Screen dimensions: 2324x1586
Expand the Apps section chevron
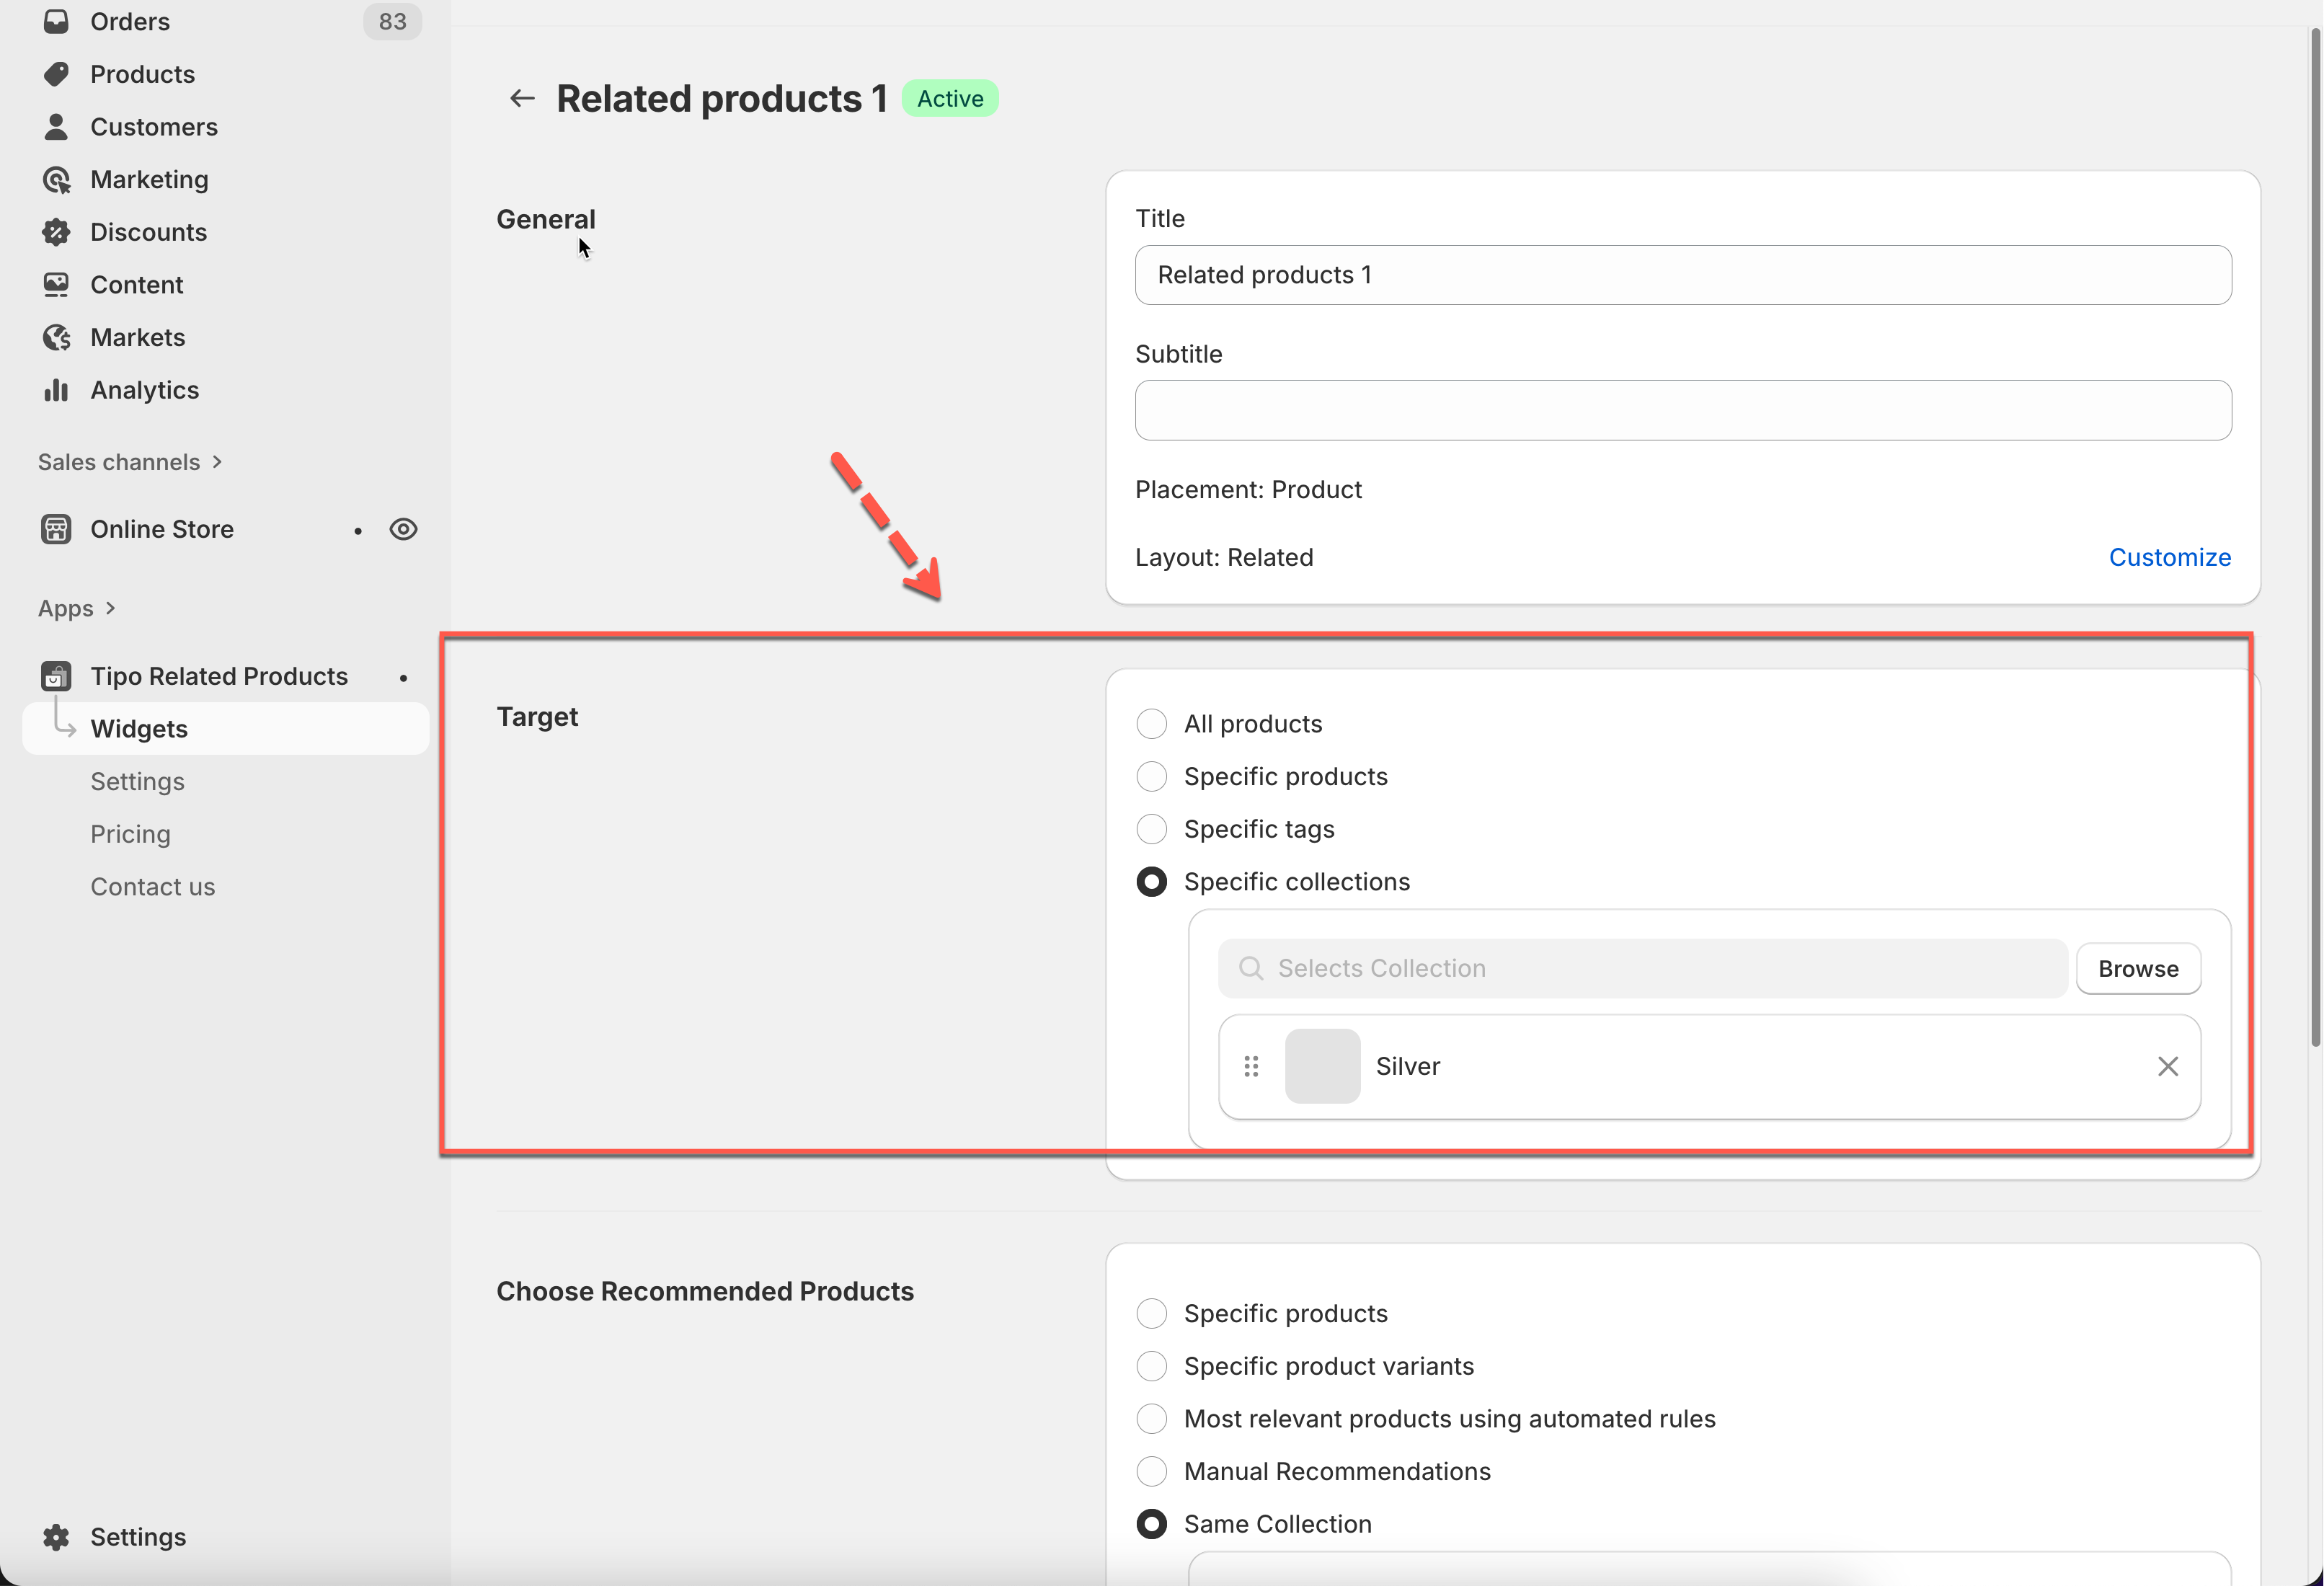110,608
